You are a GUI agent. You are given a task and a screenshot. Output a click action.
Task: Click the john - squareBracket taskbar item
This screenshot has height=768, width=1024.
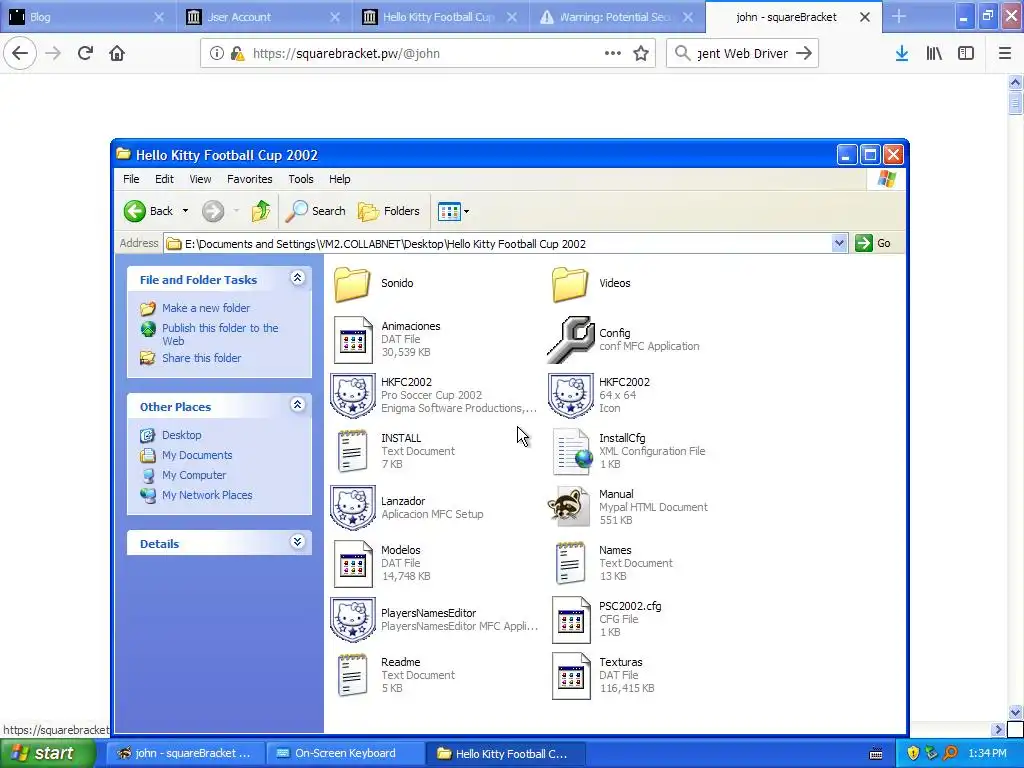click(185, 753)
